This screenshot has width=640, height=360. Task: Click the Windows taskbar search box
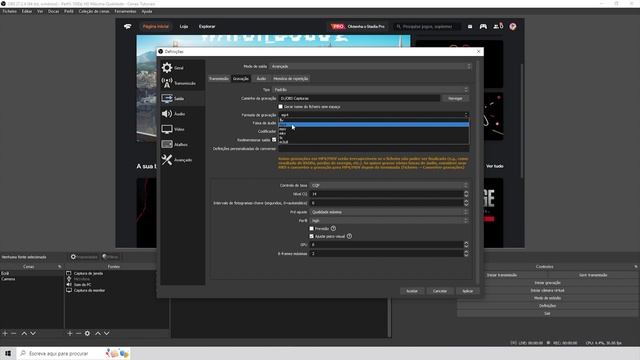point(73,353)
